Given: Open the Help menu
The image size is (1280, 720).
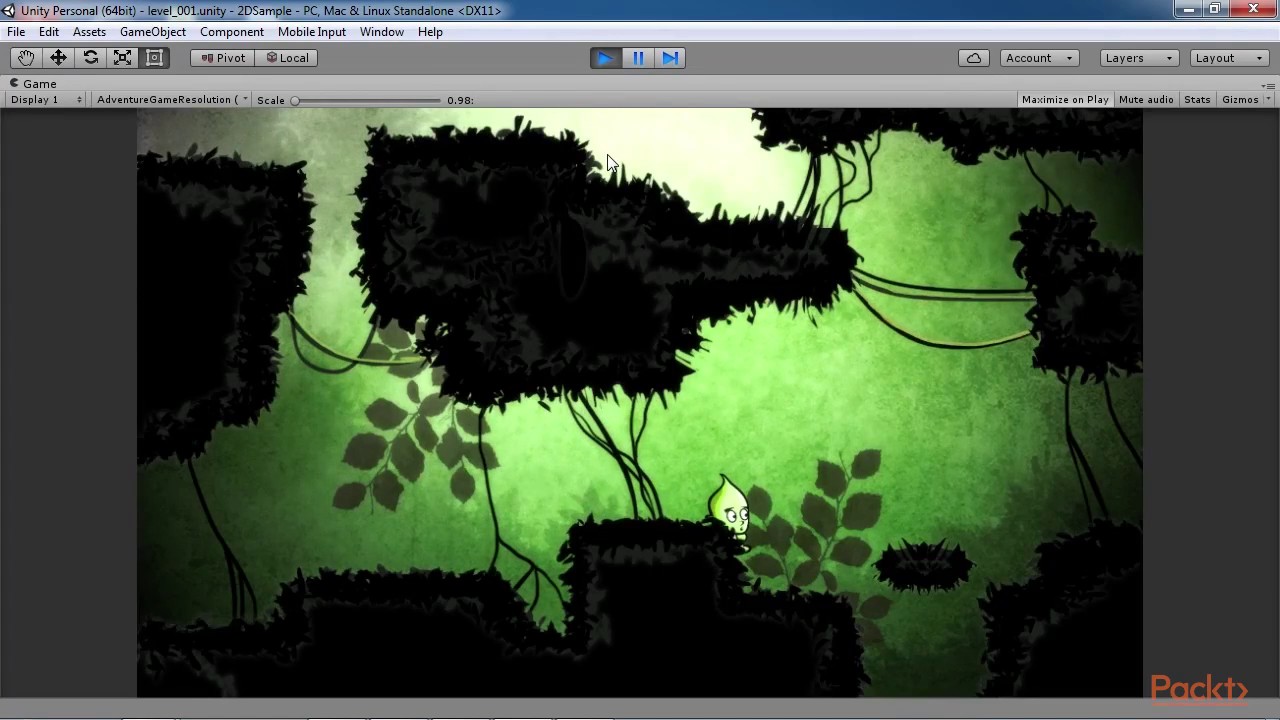Looking at the screenshot, I should (430, 32).
